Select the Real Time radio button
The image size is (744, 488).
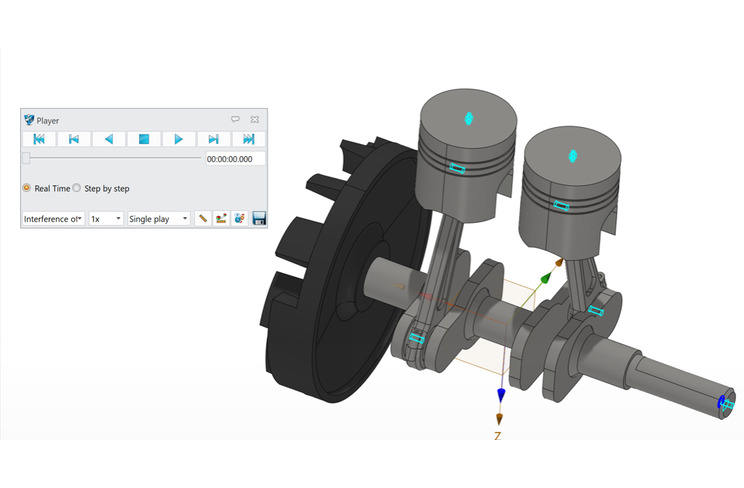click(27, 188)
